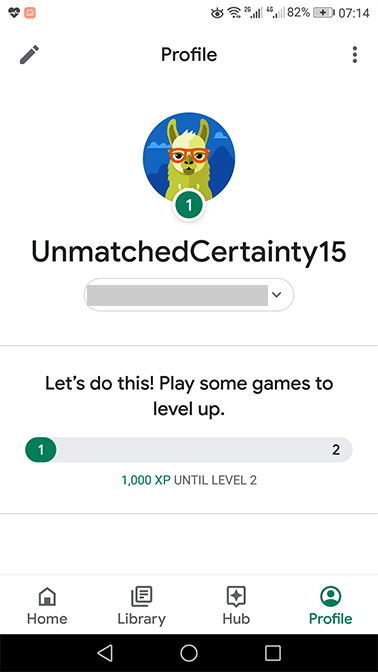Tap the Android home circle button
Viewport: 378px width, 672px height.
[x=189, y=653]
